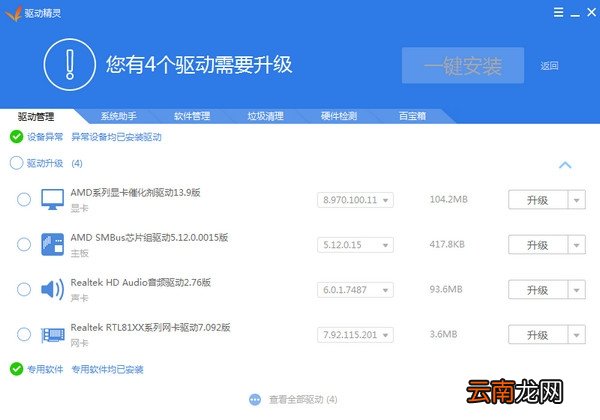The image size is (600, 420).
Task: Click the 一键安装 button
Action: tap(463, 65)
